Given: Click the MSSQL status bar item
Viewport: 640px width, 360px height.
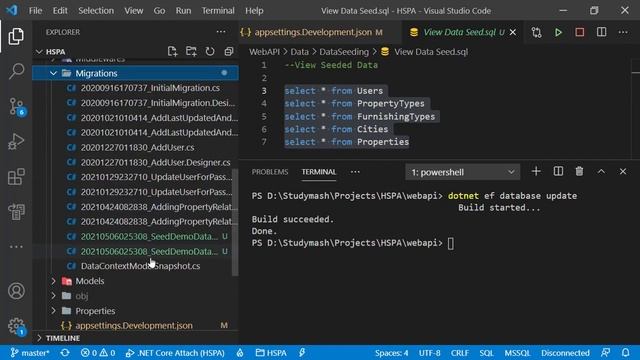Looking at the screenshot, I should pyautogui.click(x=517, y=353).
